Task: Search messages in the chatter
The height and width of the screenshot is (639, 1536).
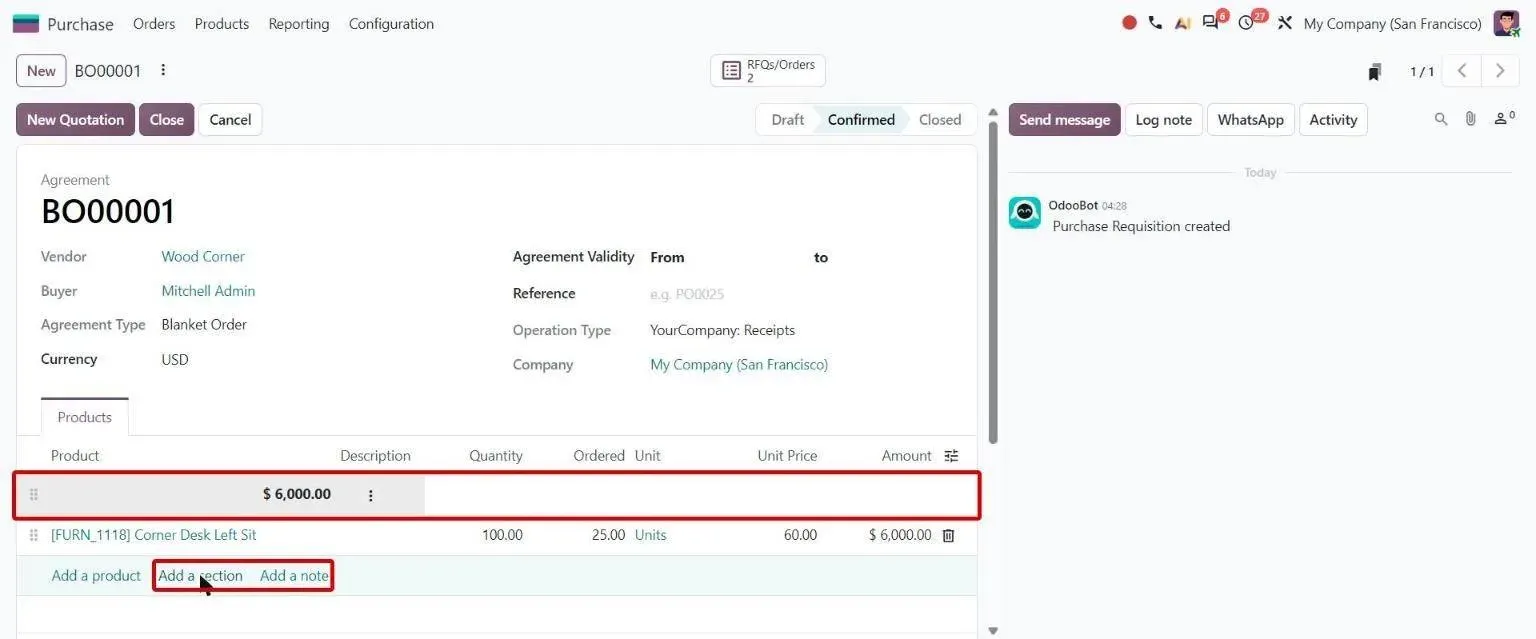Action: [1441, 119]
